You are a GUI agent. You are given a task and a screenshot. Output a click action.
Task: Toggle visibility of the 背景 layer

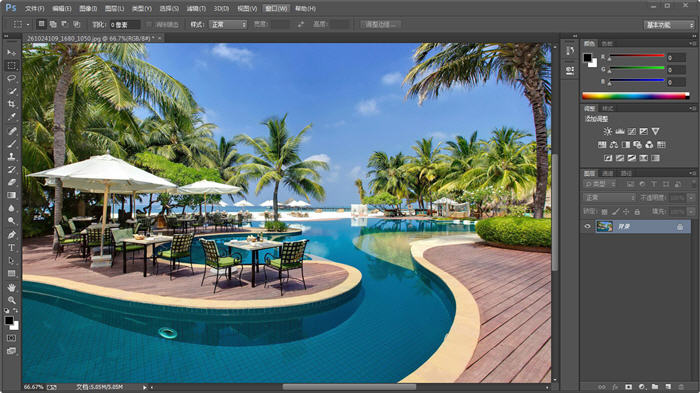tap(588, 226)
